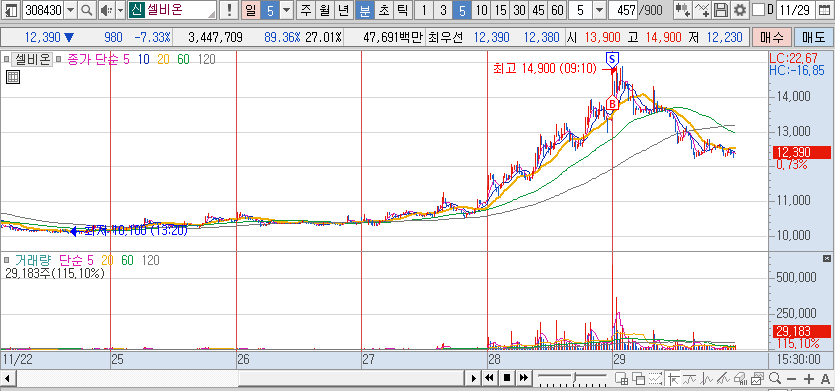Click the 셀비온 chart legend label

point(32,60)
